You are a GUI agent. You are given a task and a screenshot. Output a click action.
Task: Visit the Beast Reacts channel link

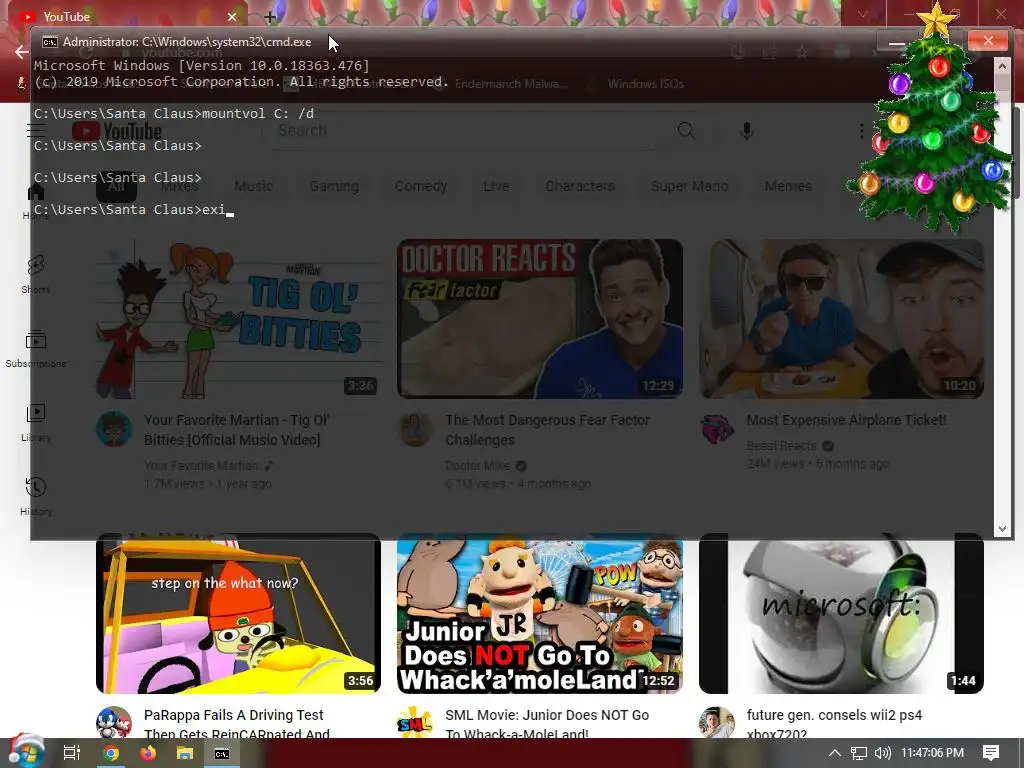click(x=781, y=445)
